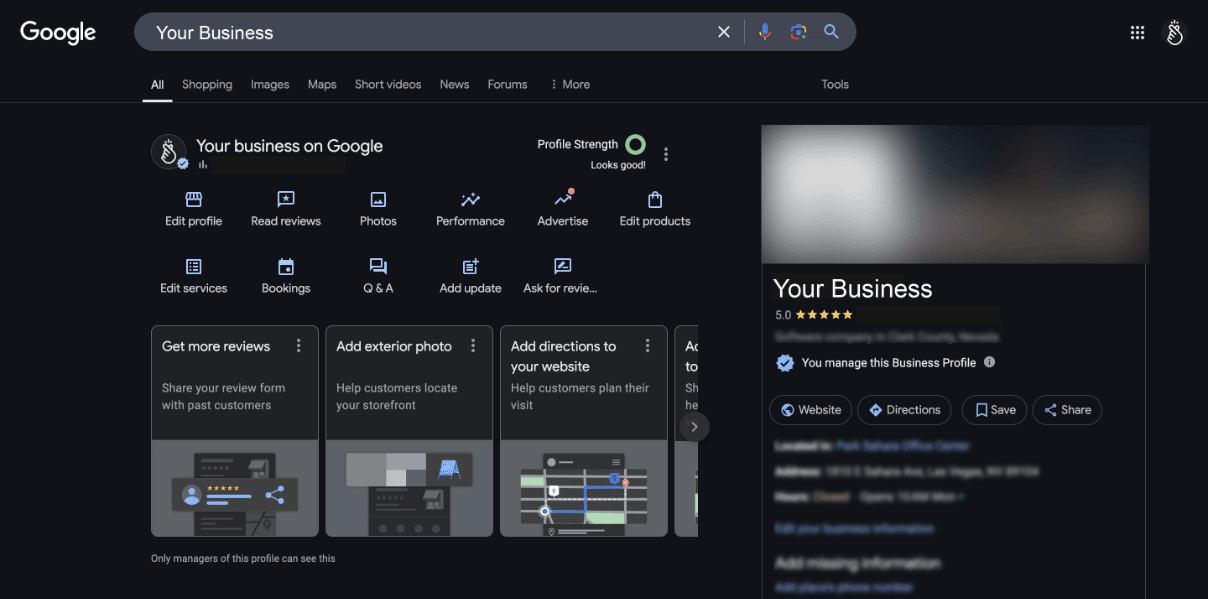The image size is (1208, 599).
Task: Switch to the Shopping tab
Action: pos(207,84)
